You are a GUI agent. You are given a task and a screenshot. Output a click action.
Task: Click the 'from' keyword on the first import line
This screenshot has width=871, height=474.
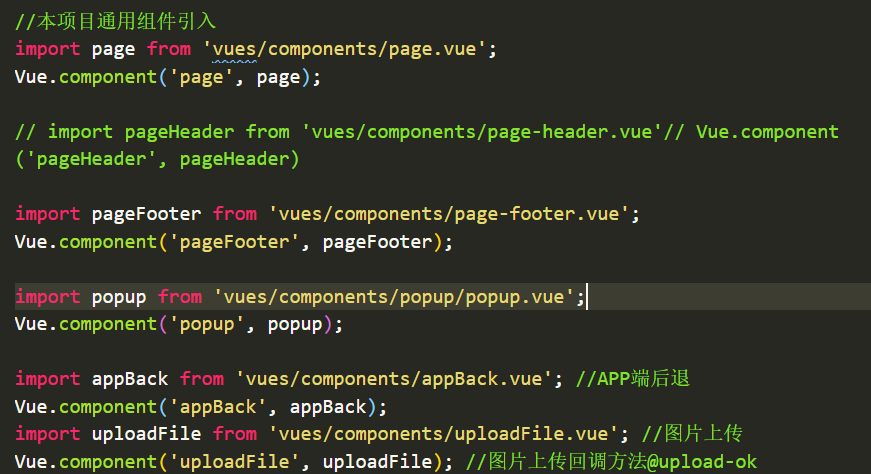click(x=169, y=49)
